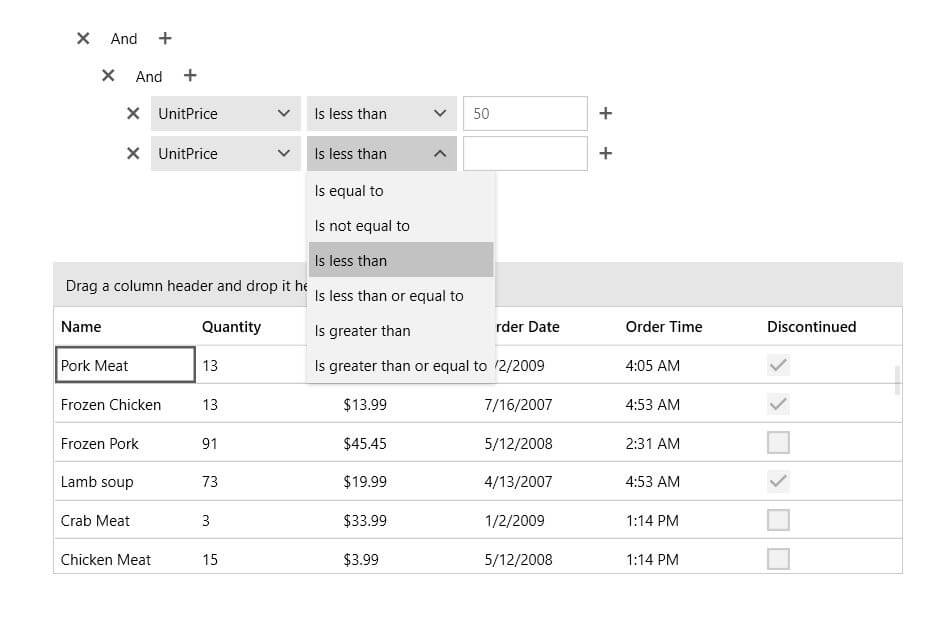
Task: Select 'Is not equal to' from the operator list
Action: (363, 225)
